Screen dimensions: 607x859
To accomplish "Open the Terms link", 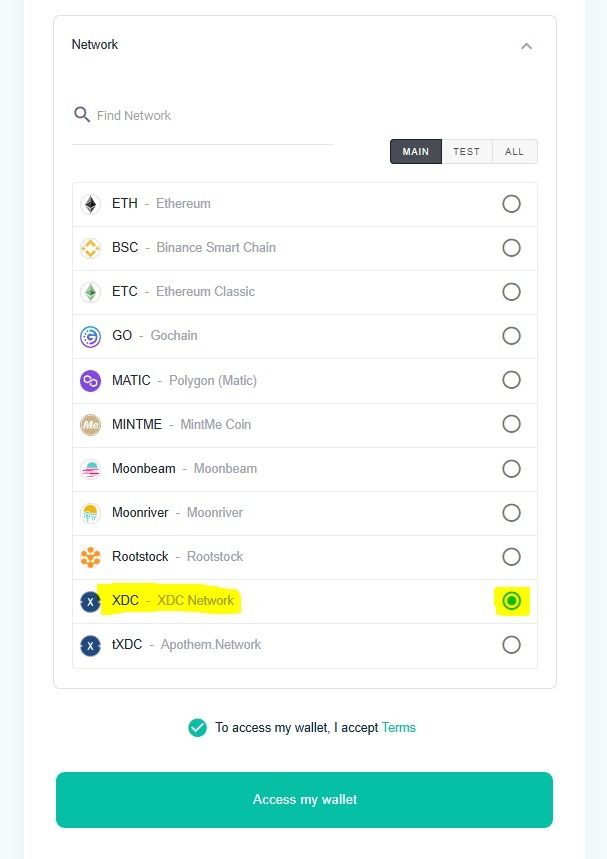I will click(399, 728).
